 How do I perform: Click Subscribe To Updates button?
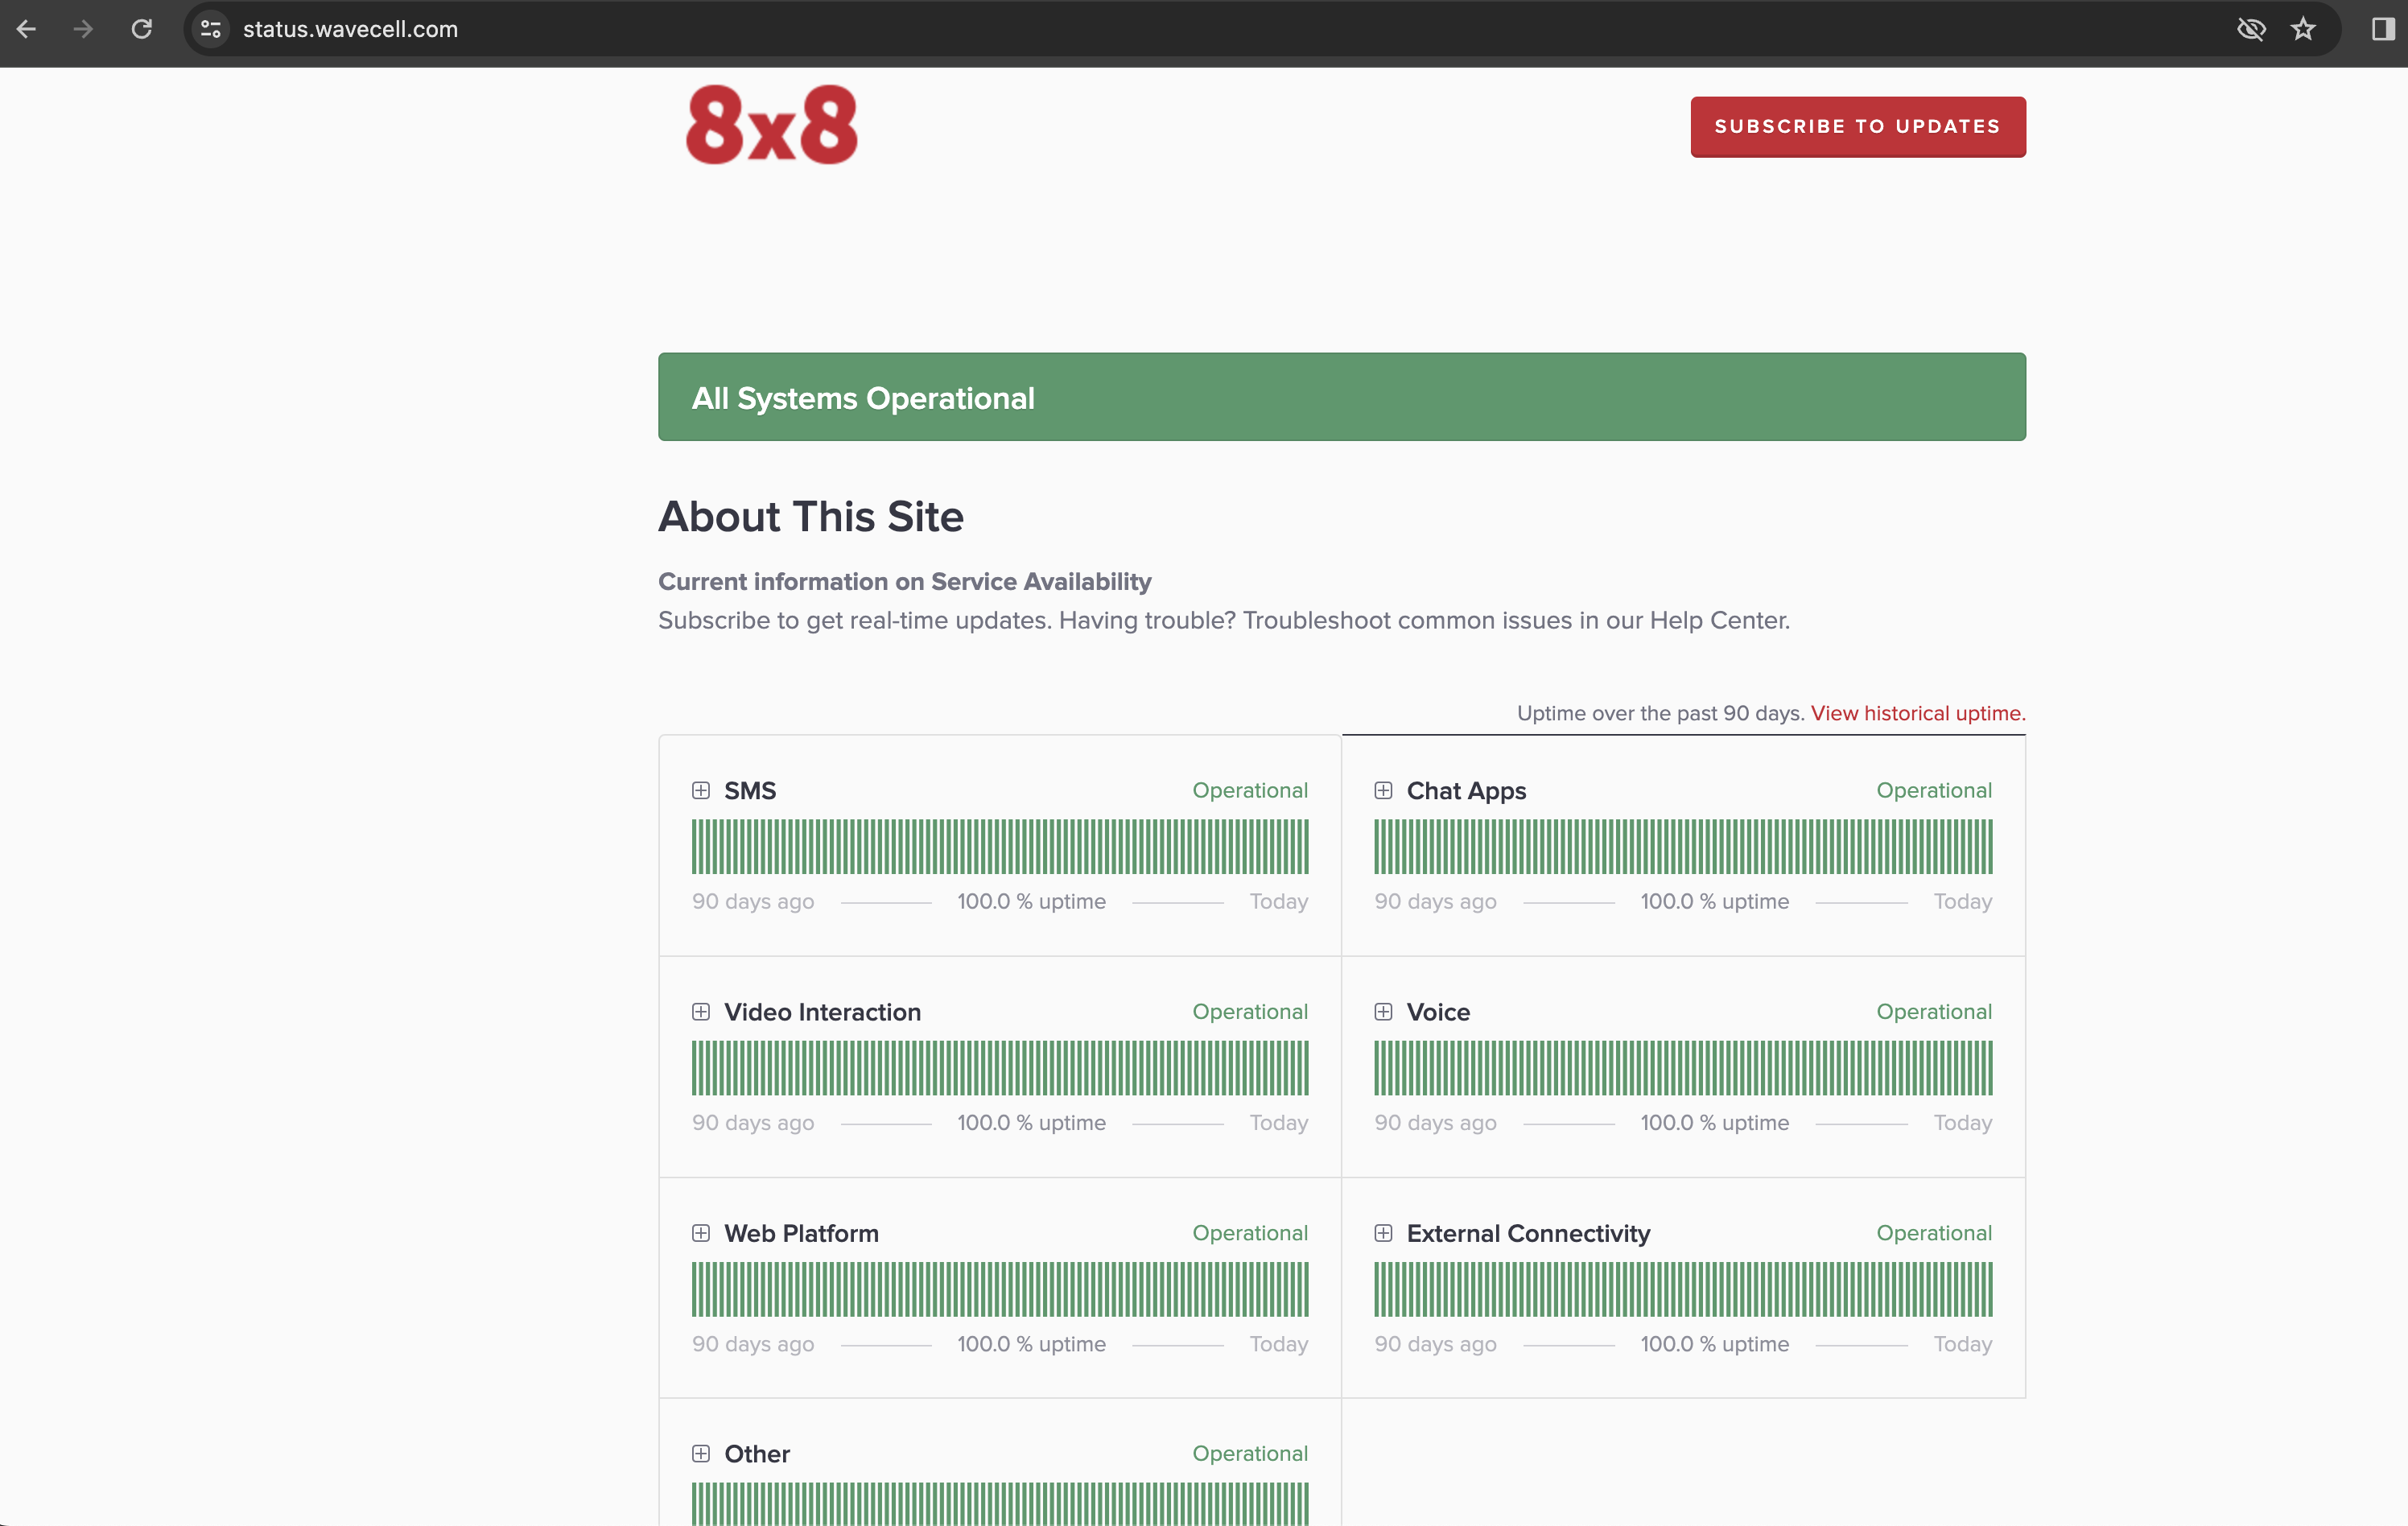click(1858, 127)
